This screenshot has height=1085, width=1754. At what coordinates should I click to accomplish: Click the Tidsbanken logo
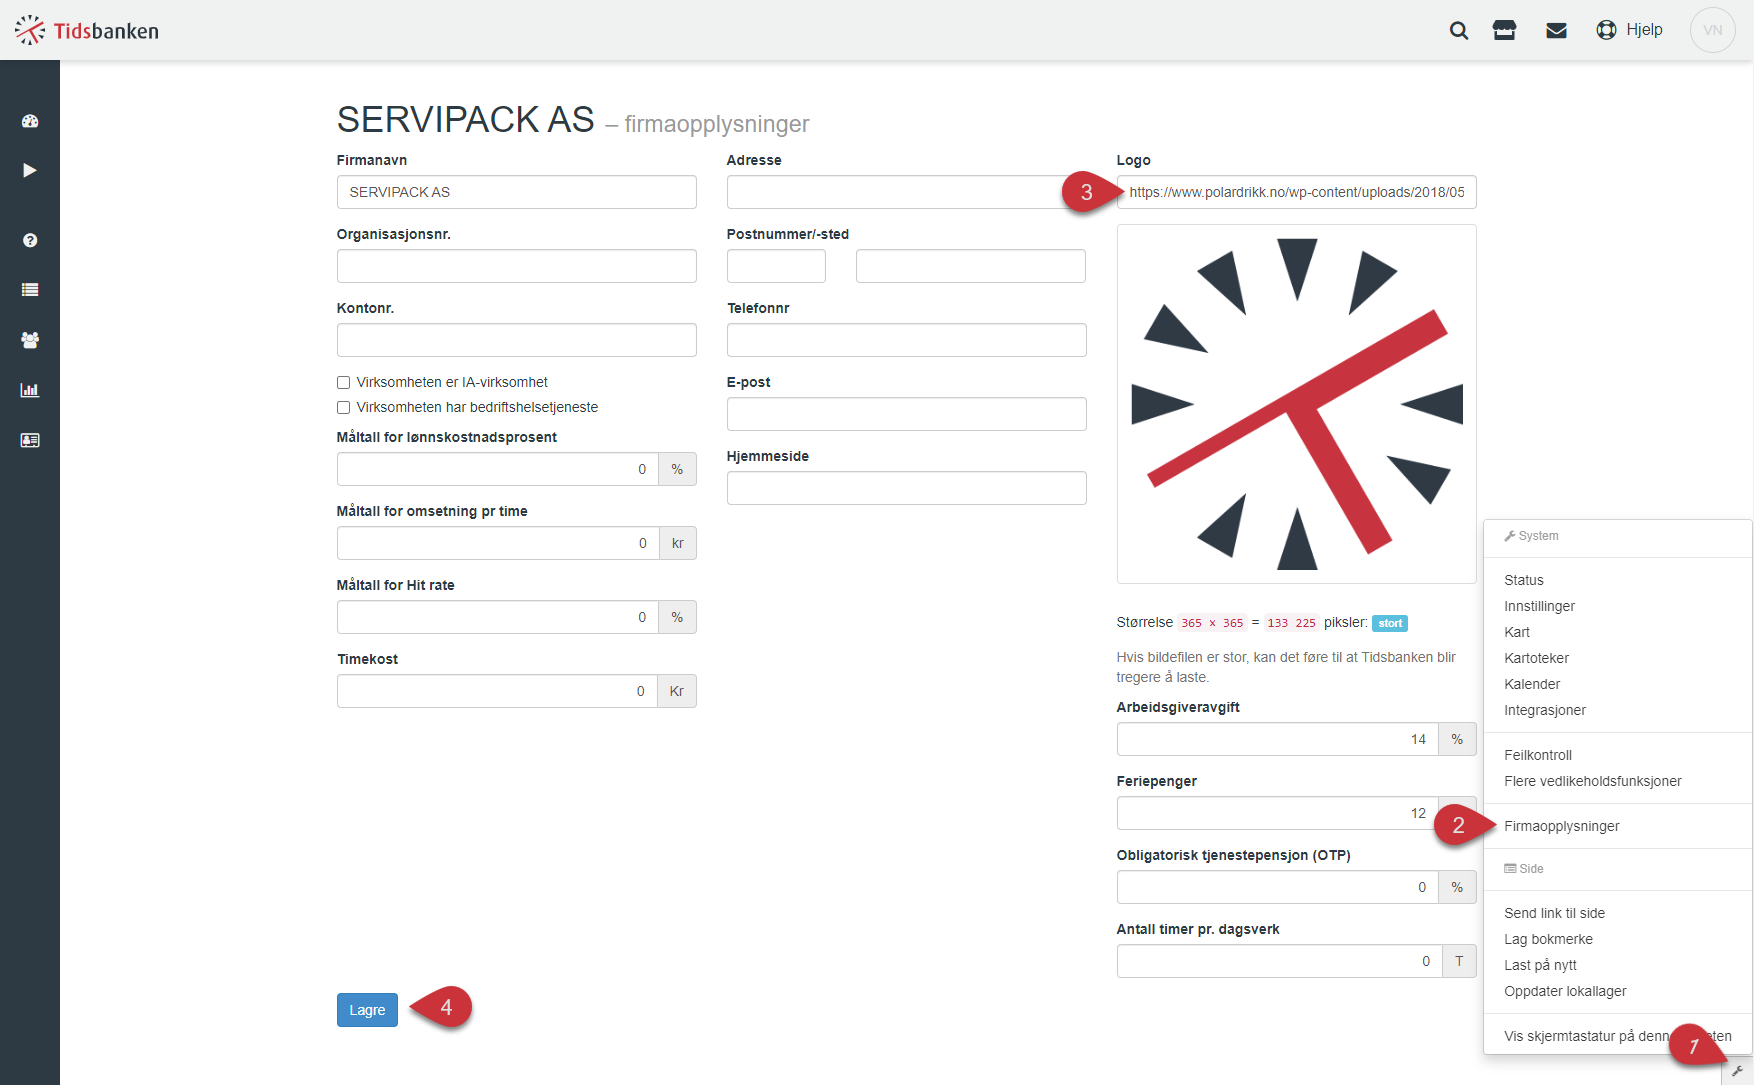(x=87, y=30)
